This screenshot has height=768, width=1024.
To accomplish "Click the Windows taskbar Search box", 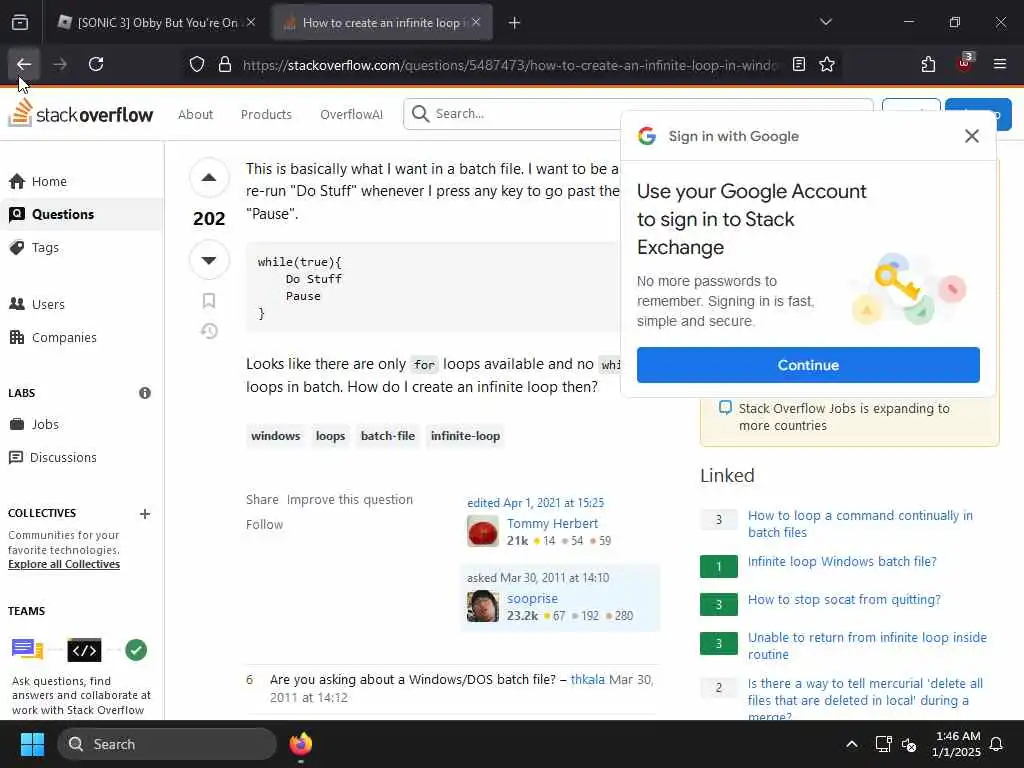I will click(167, 744).
